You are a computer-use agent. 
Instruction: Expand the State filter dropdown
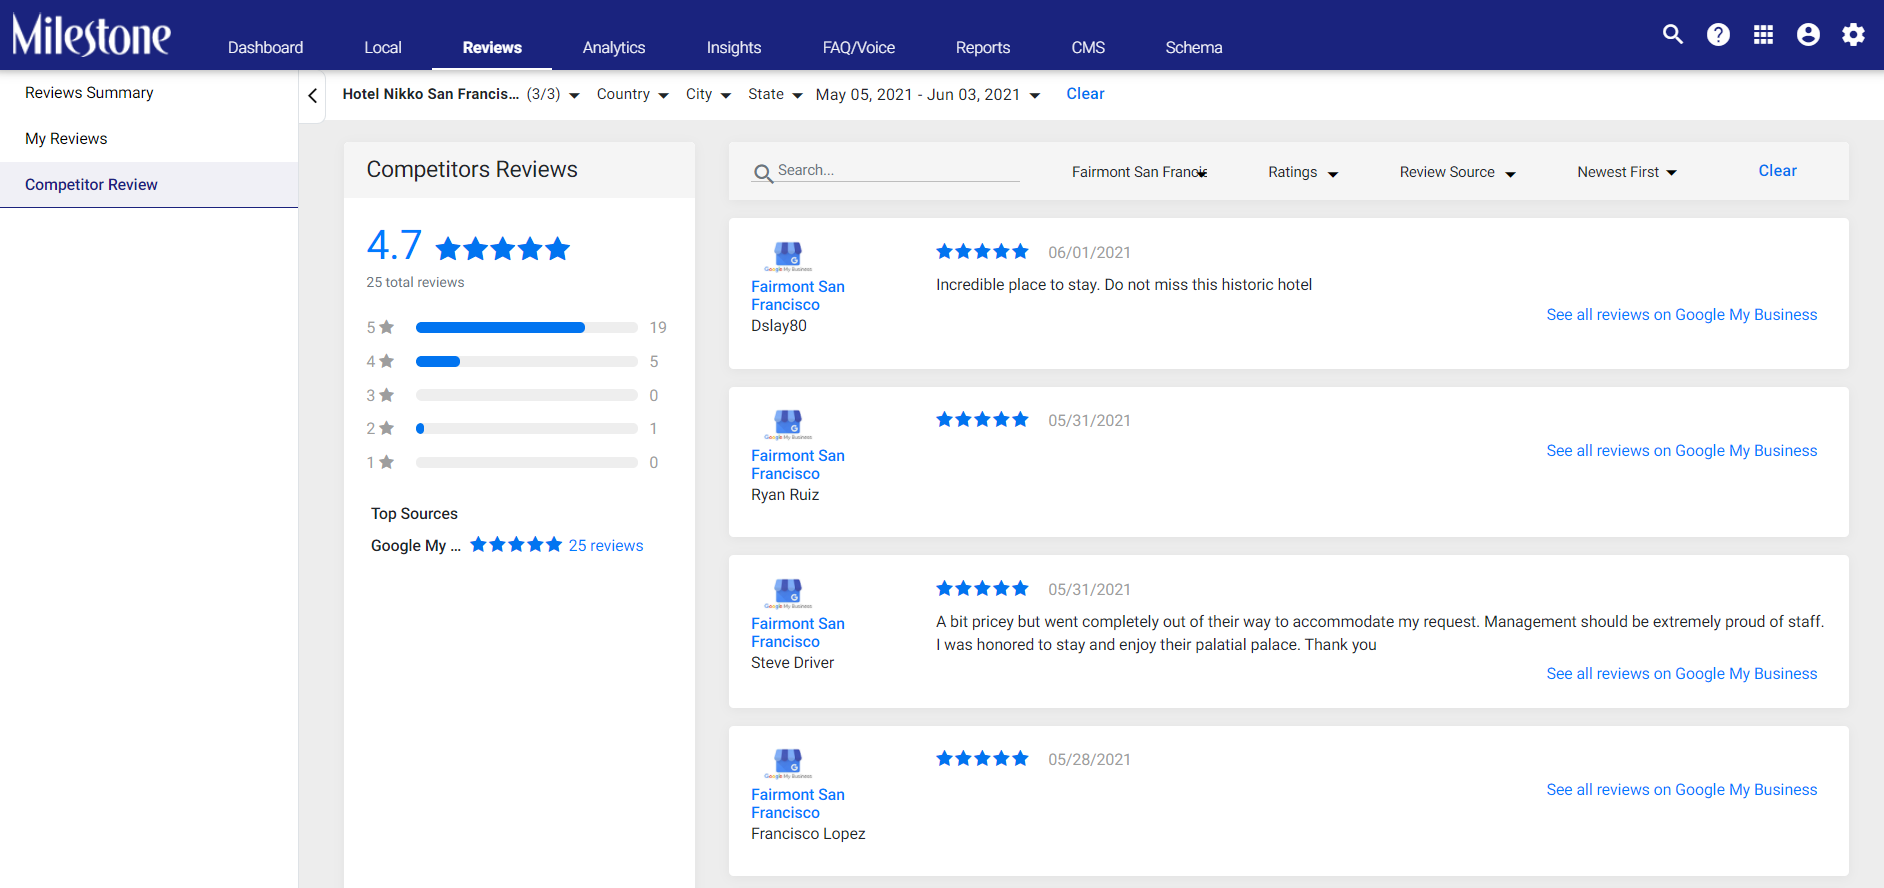click(x=775, y=94)
